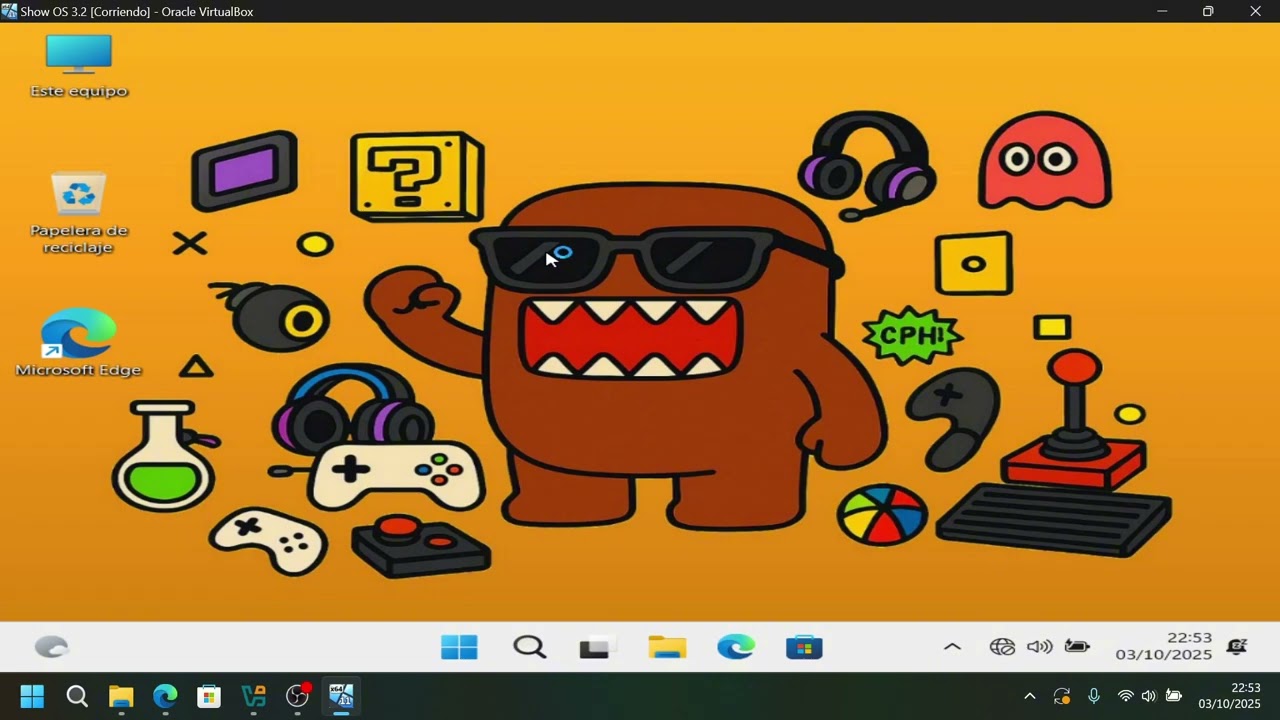The height and width of the screenshot is (720, 1280).
Task: Open the Este equipo desktop icon
Action: (x=79, y=66)
